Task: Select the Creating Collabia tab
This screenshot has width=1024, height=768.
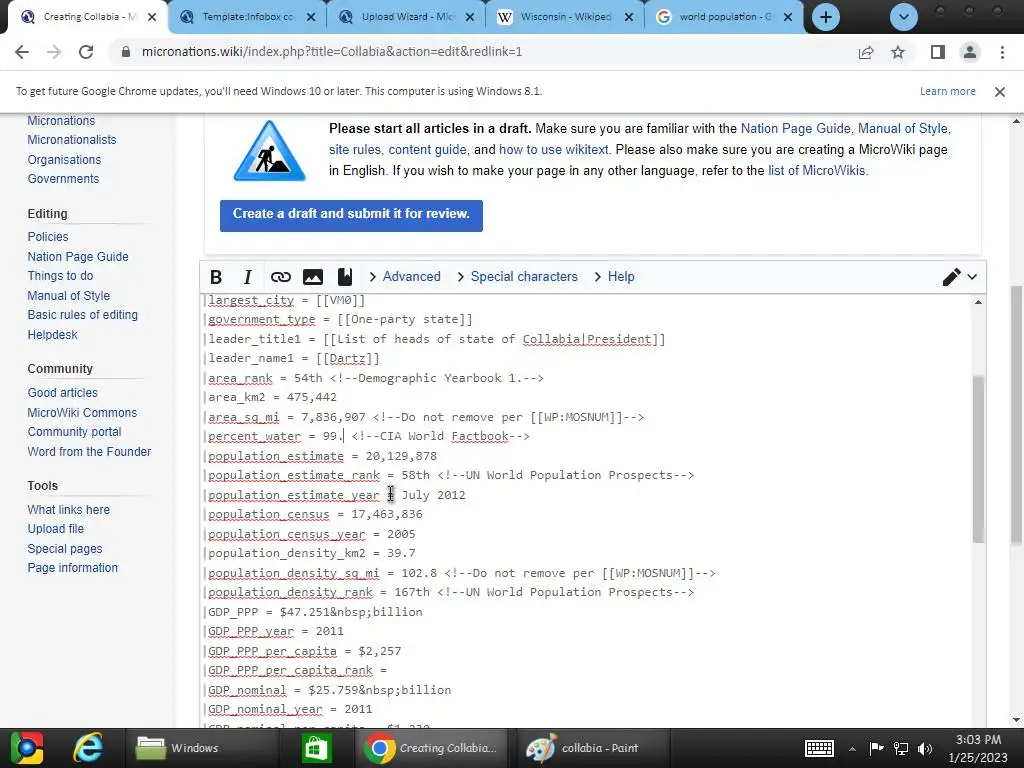Action: [88, 17]
